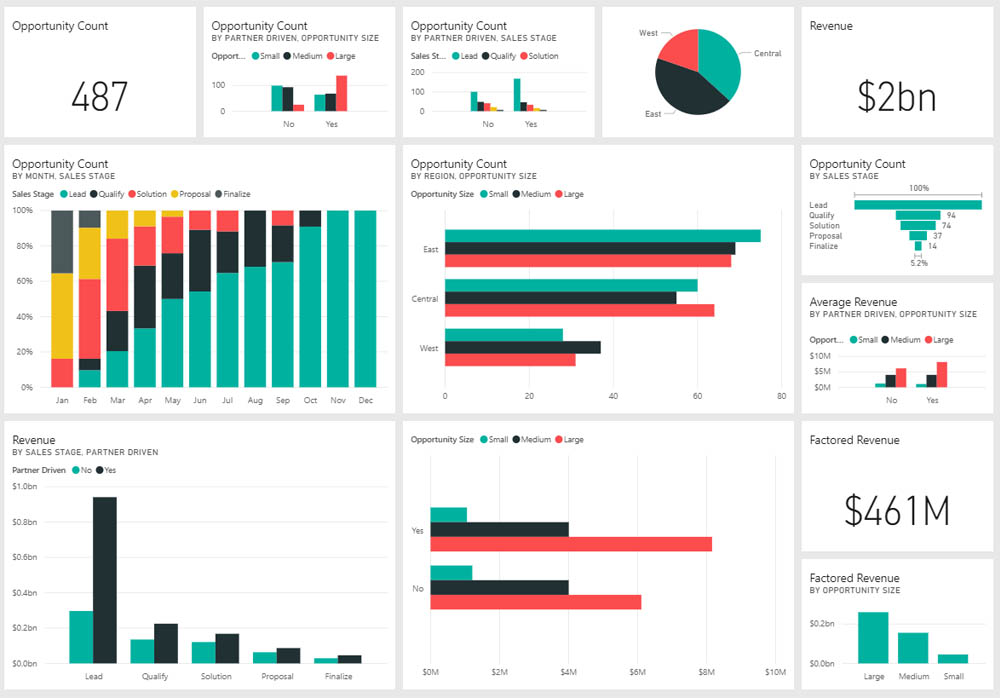This screenshot has height=698, width=1000.
Task: Click the 'BY MONTH, SALES STAGE' subtitle
Action: pos(63,176)
